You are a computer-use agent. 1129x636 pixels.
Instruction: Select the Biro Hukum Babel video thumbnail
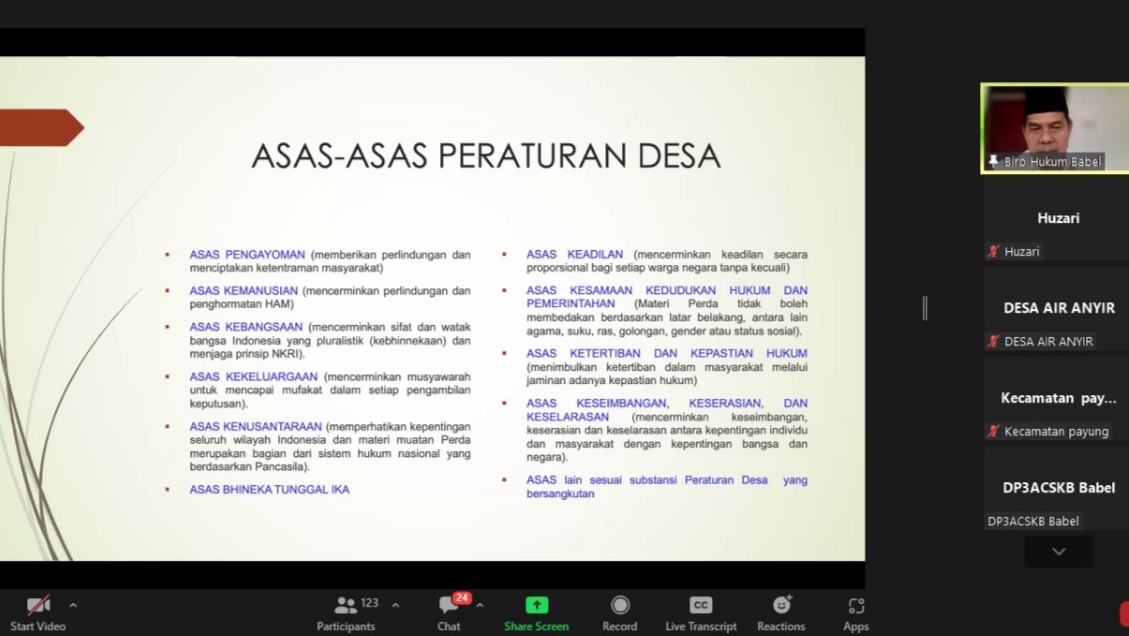pyautogui.click(x=1055, y=125)
